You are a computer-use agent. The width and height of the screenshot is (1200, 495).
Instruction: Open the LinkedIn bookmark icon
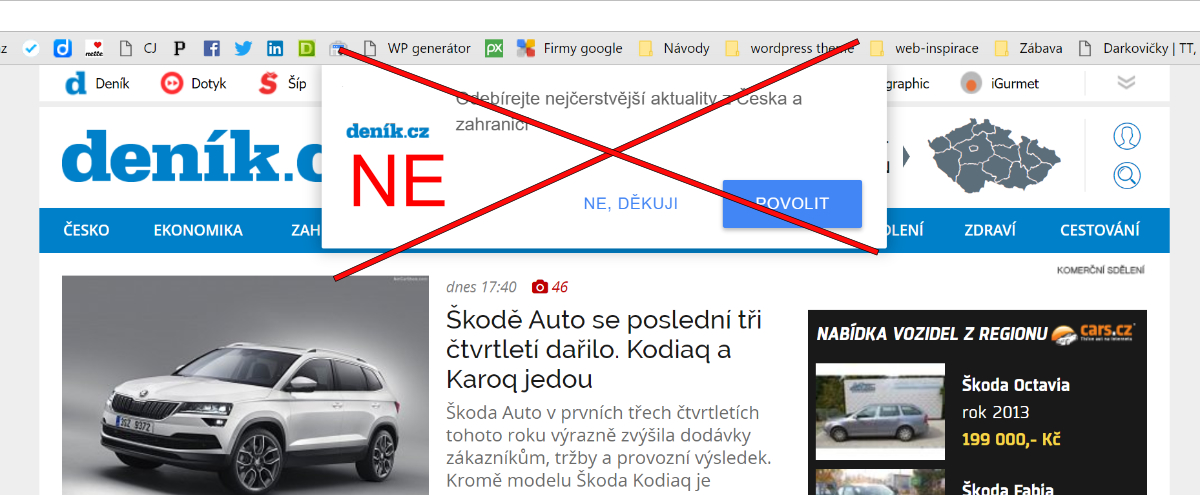click(275, 48)
